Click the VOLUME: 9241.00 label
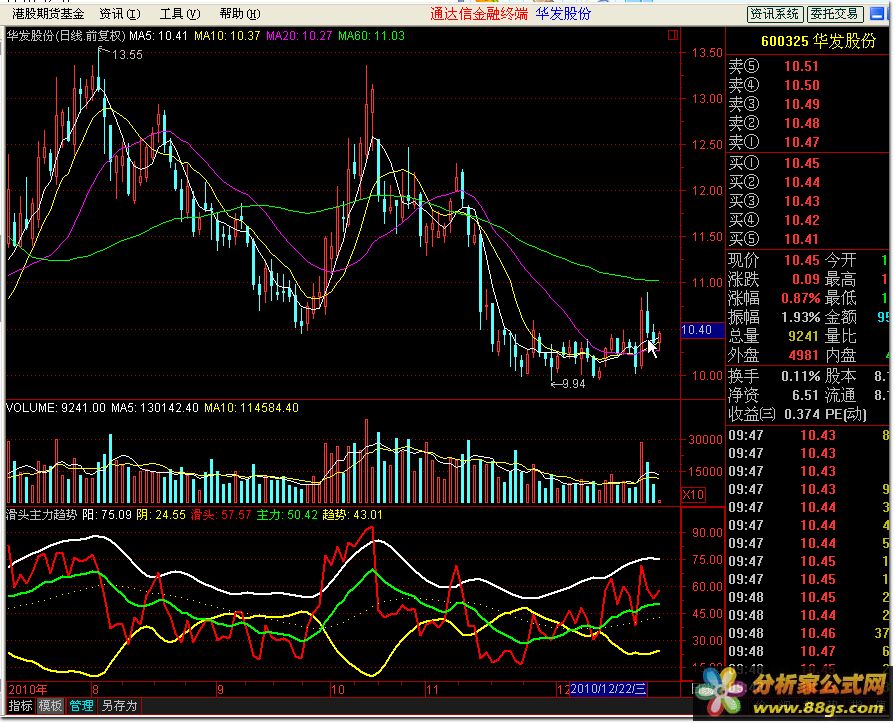 point(56,408)
